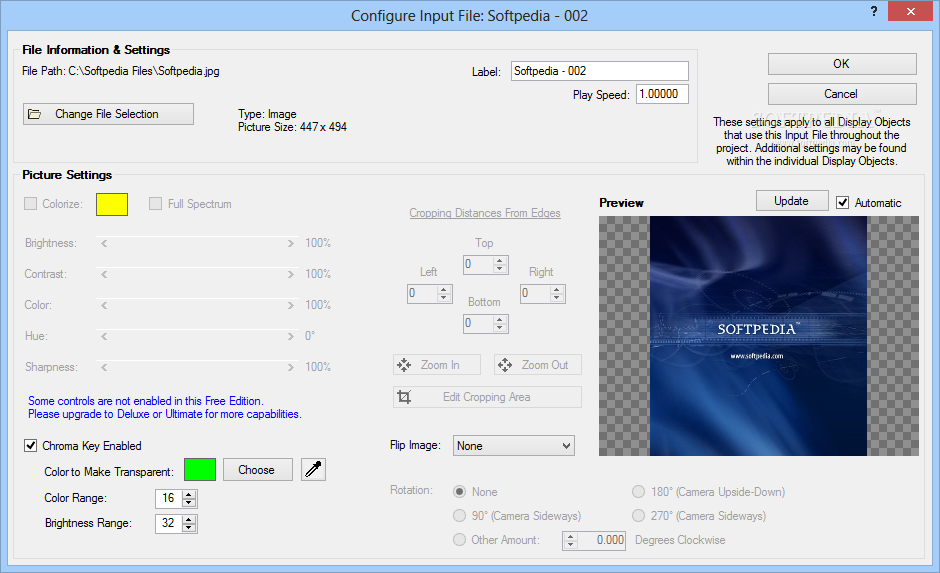Viewport: 940px width, 573px height.
Task: Open the Flip Image dropdown
Action: [514, 445]
